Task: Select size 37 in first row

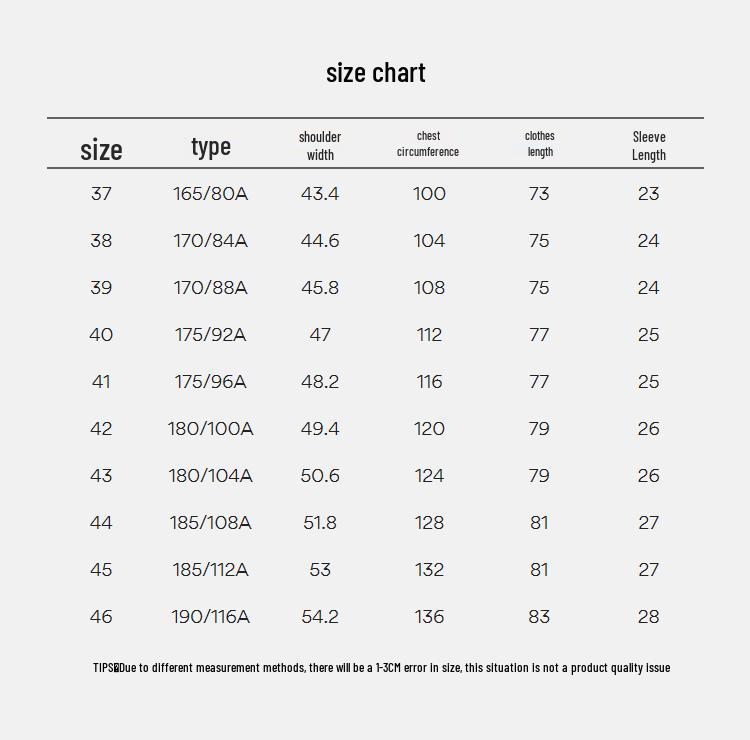Action: (101, 194)
